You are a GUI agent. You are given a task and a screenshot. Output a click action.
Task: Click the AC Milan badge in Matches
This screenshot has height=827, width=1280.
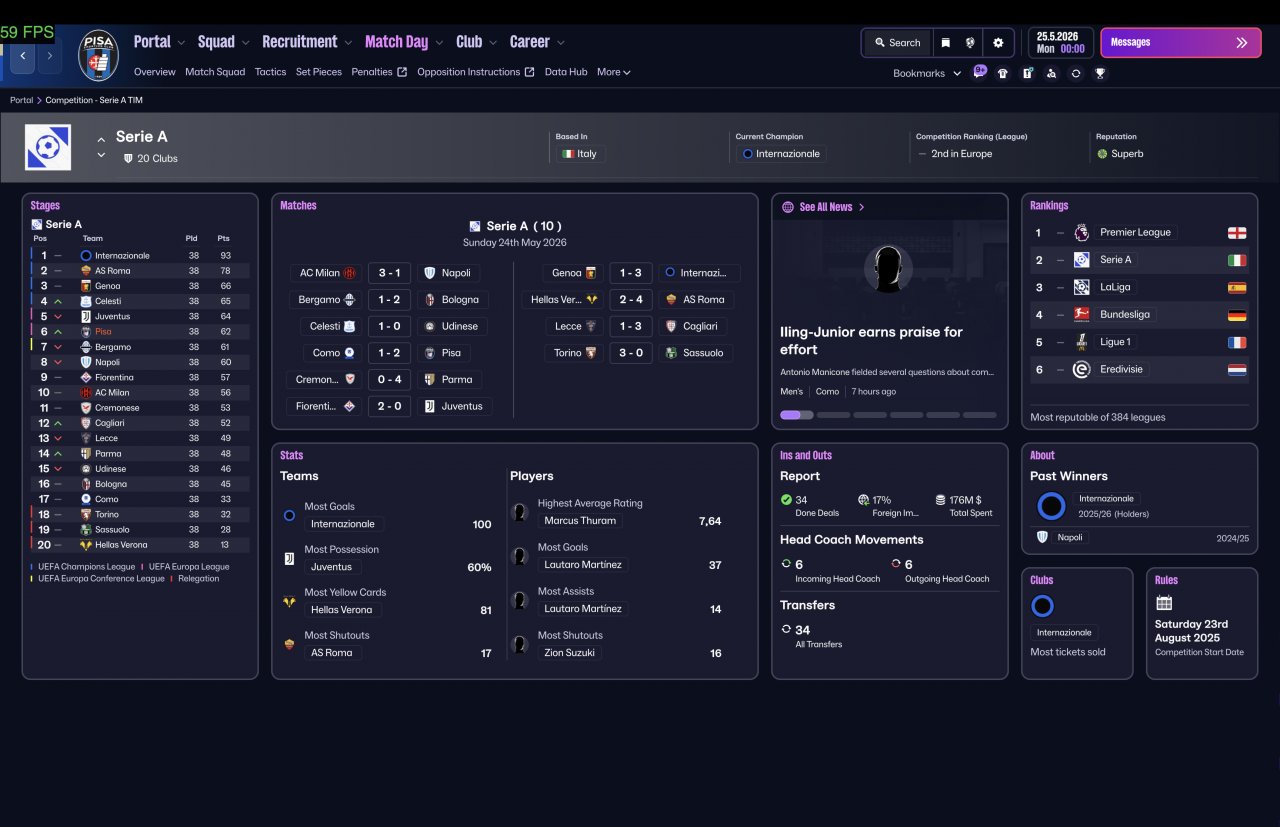click(350, 273)
